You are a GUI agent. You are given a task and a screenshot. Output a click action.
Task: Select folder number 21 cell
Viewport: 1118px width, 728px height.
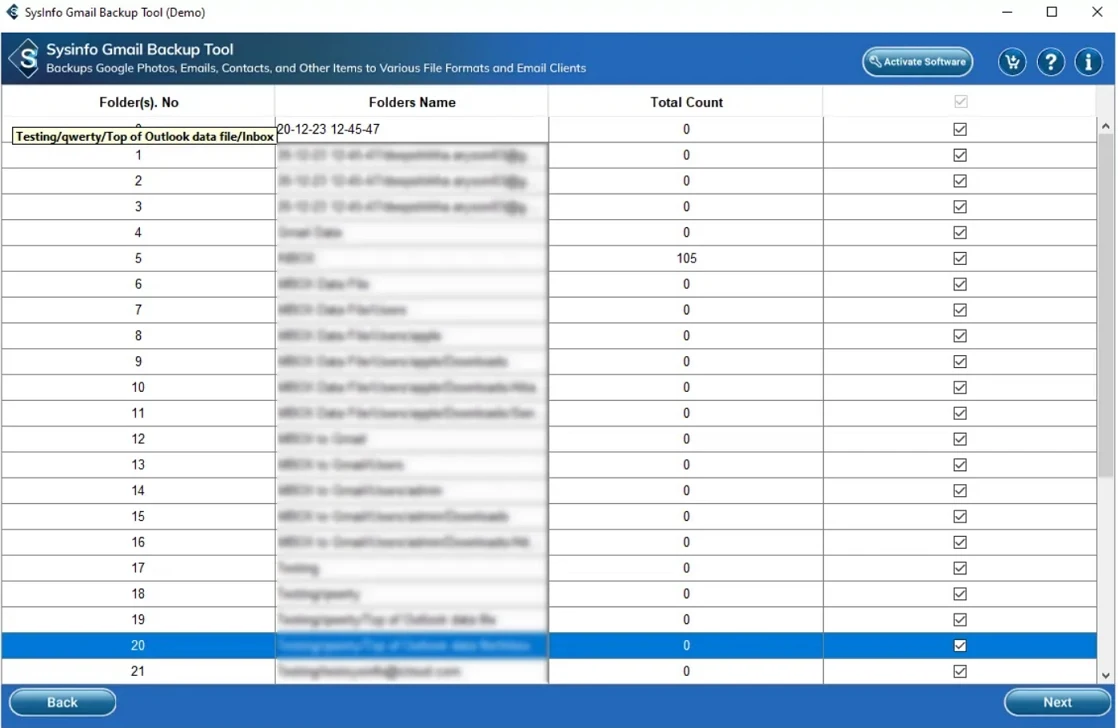click(138, 671)
